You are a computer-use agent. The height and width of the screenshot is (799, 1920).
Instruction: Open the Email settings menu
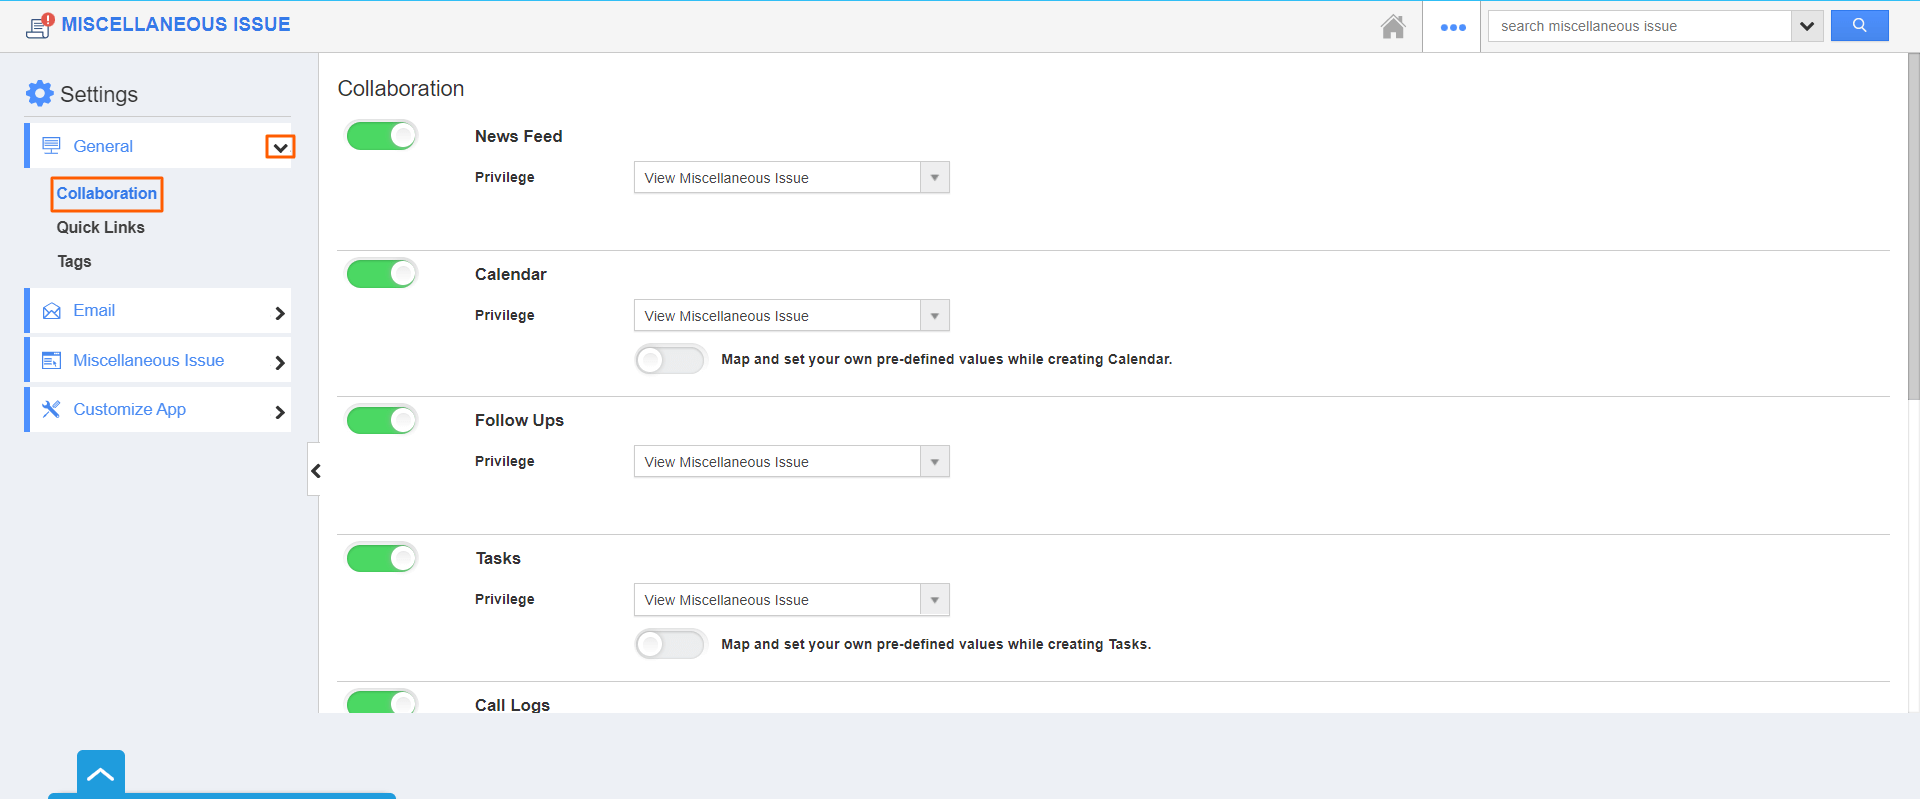pyautogui.click(x=158, y=311)
